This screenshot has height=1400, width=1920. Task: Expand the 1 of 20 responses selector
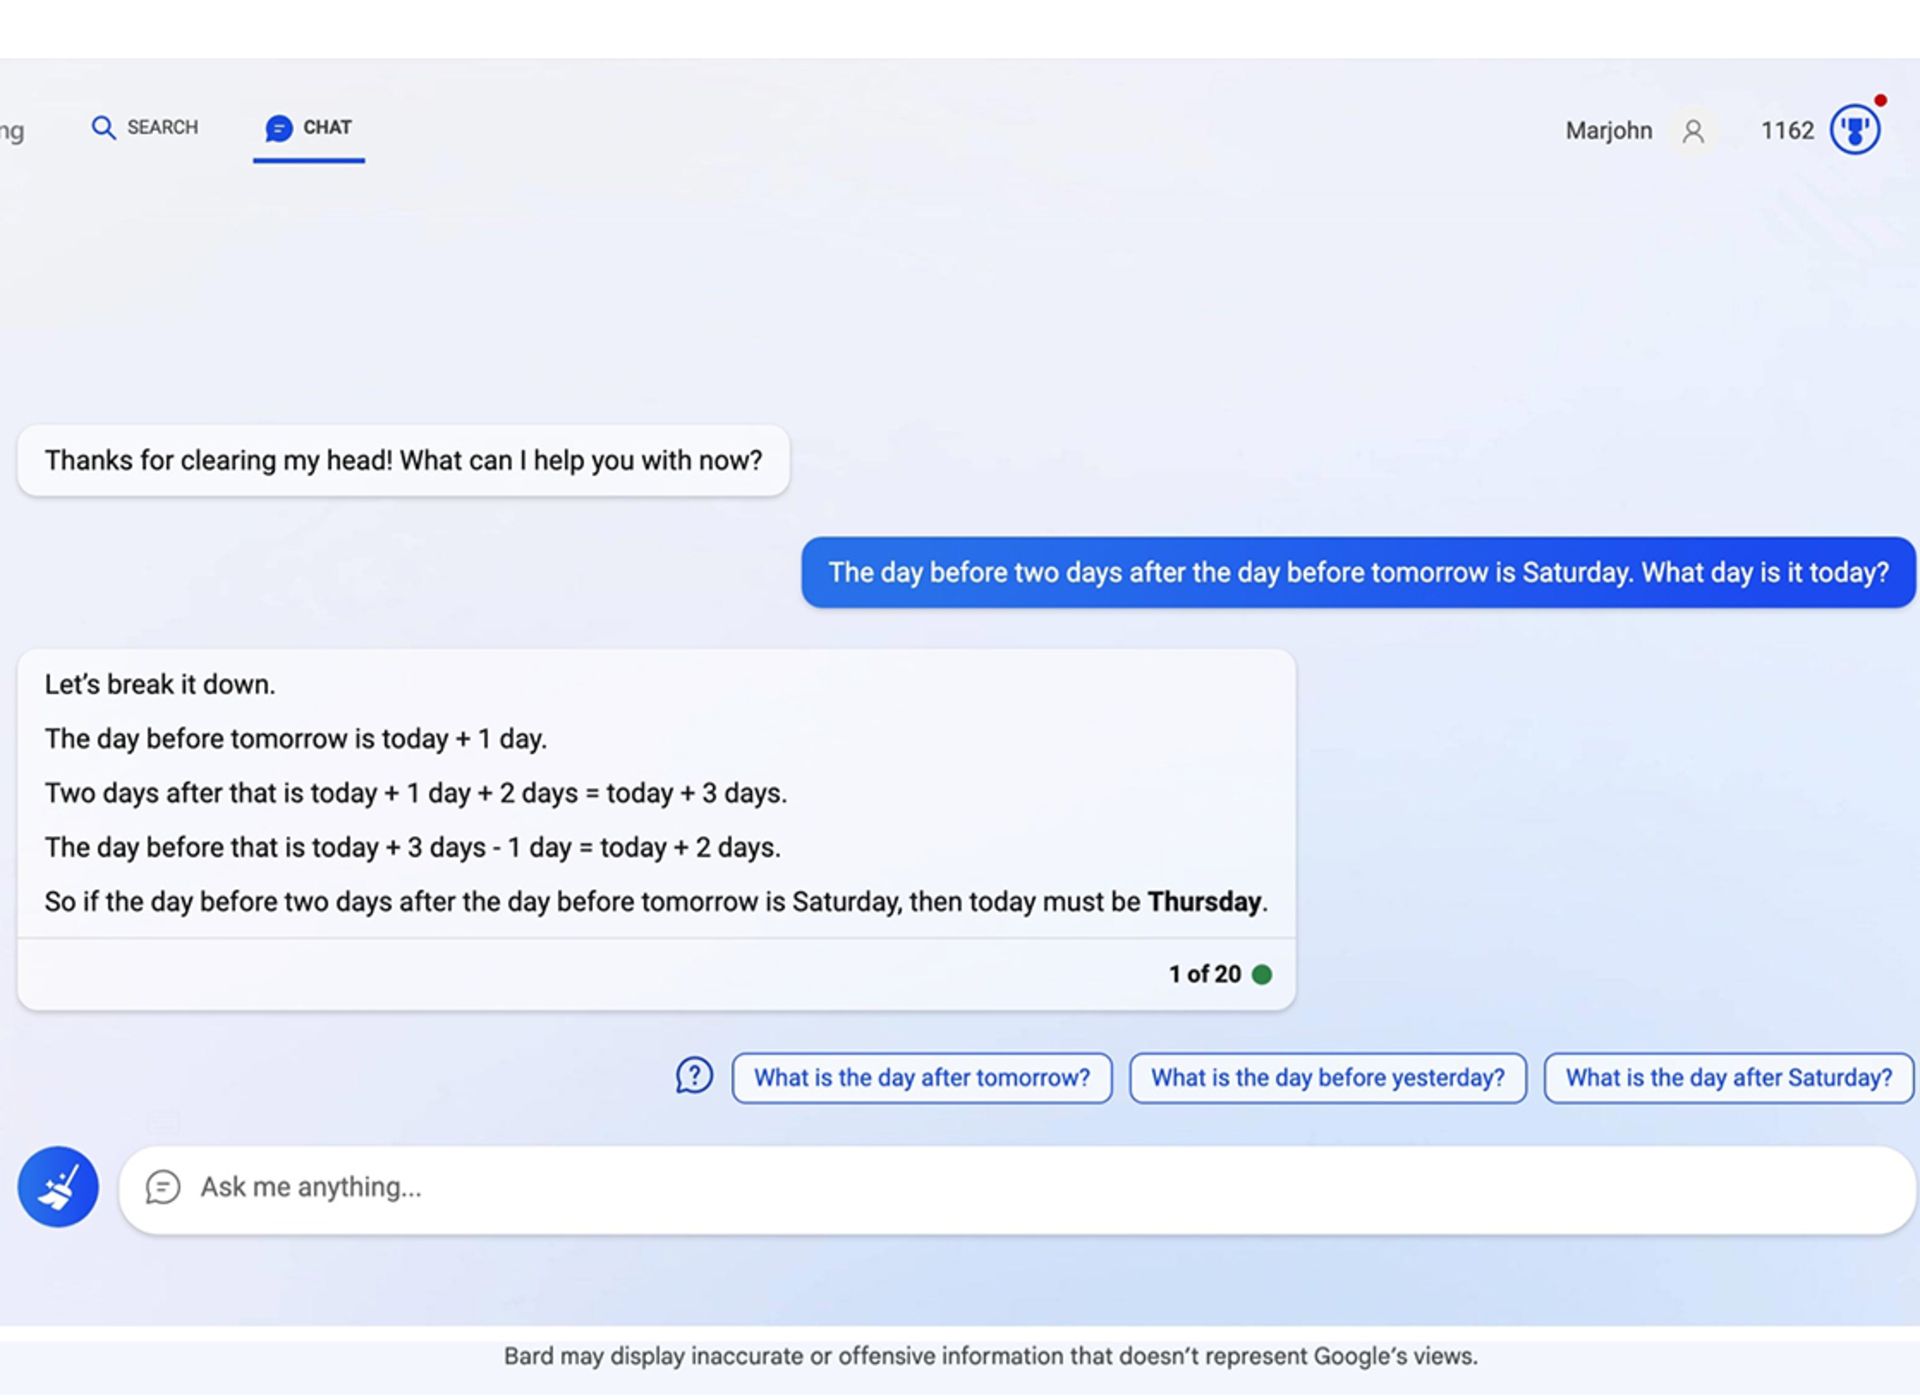tap(1204, 974)
